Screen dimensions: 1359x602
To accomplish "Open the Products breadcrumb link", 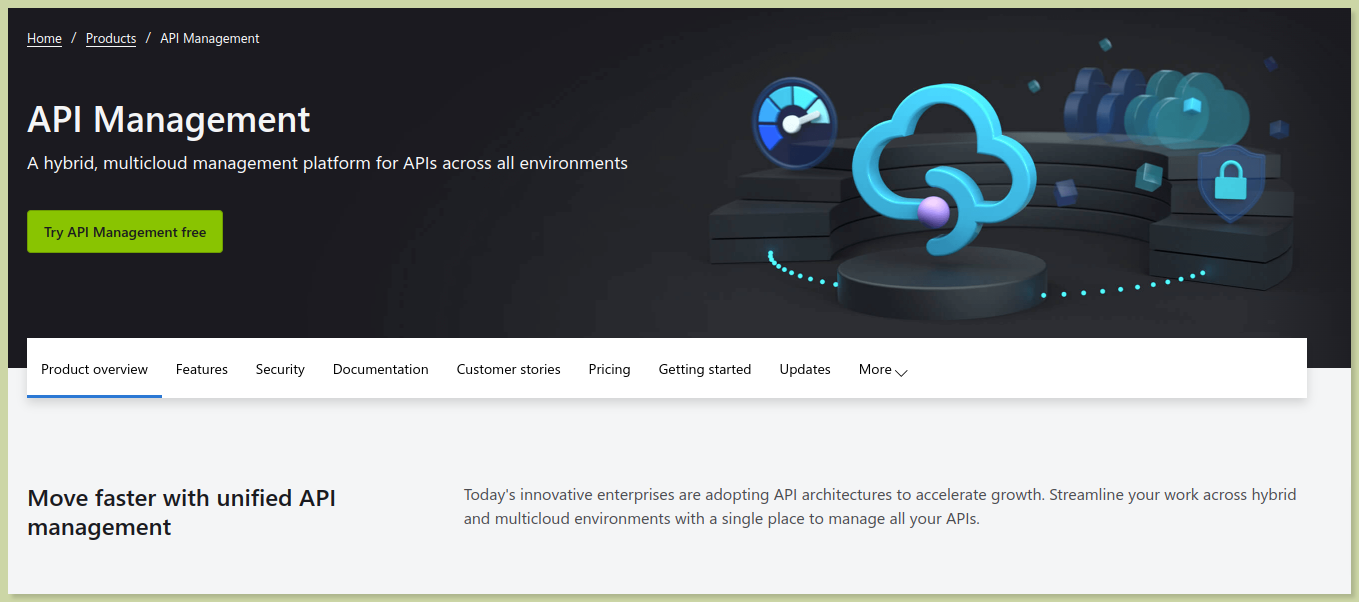I will click(x=111, y=39).
